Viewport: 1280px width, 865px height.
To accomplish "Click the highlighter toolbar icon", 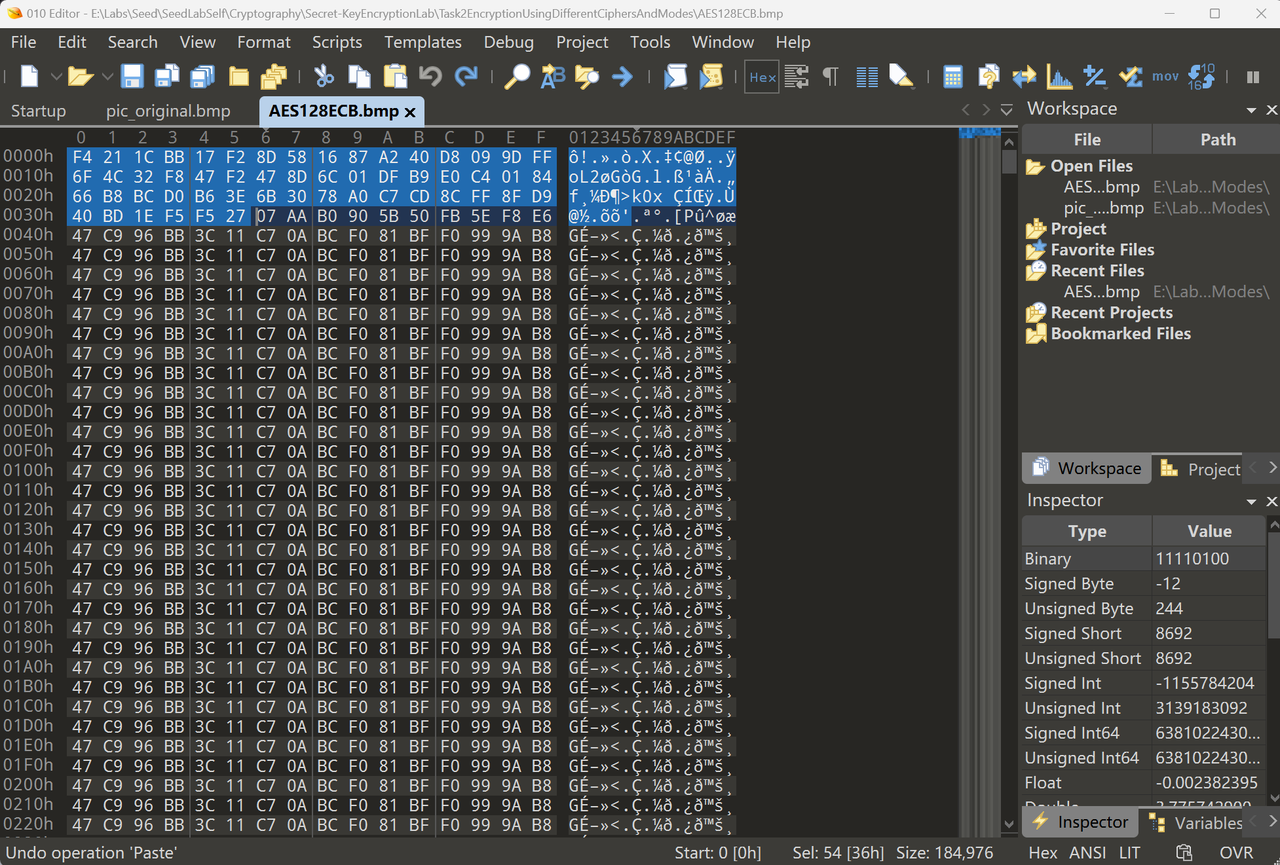I will tap(901, 77).
